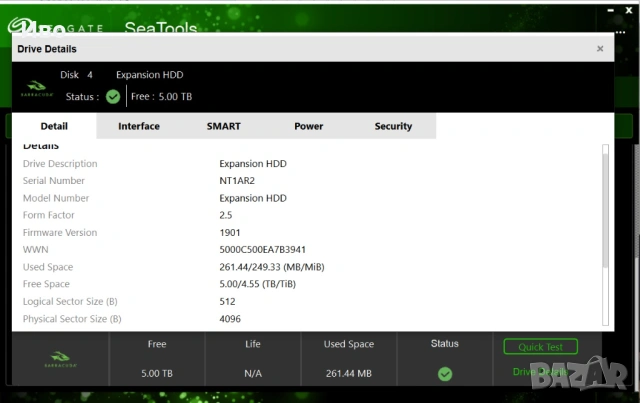
Task: Click the green Status checkmark in bottom row
Action: (445, 373)
